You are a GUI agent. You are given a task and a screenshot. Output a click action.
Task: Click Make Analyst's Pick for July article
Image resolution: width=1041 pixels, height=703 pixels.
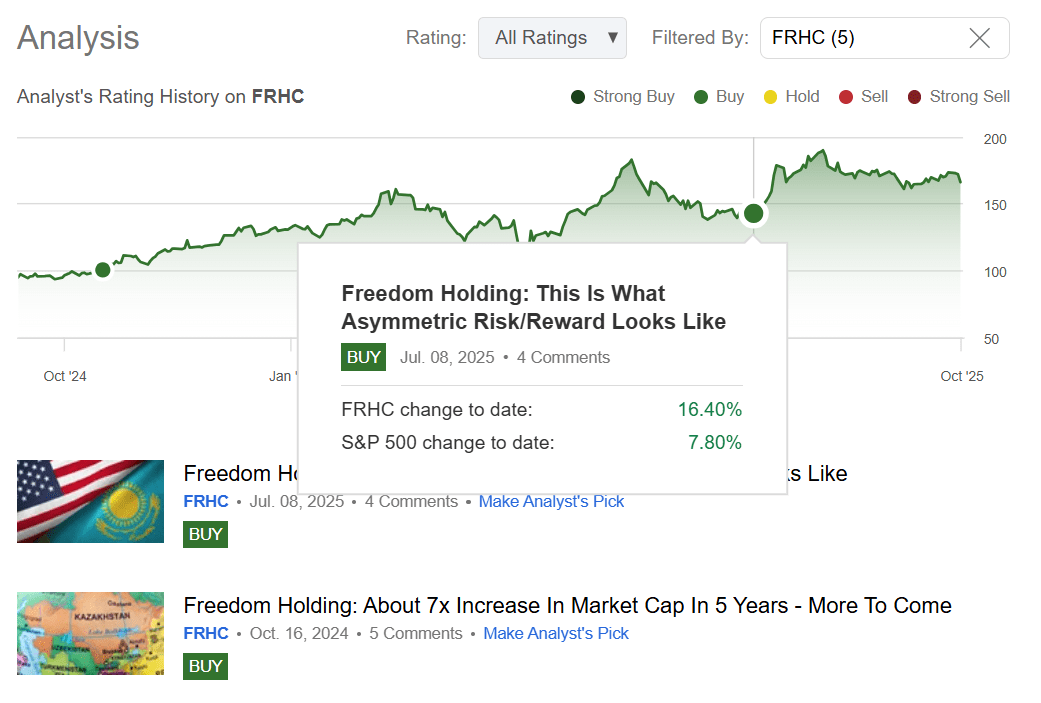[551, 502]
